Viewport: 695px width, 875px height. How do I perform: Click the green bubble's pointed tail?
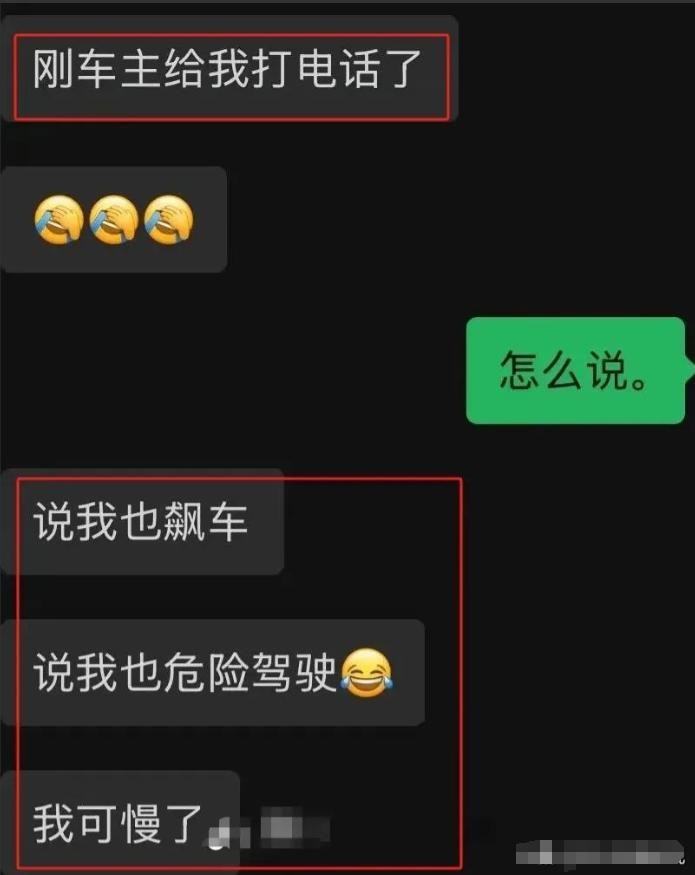[689, 370]
